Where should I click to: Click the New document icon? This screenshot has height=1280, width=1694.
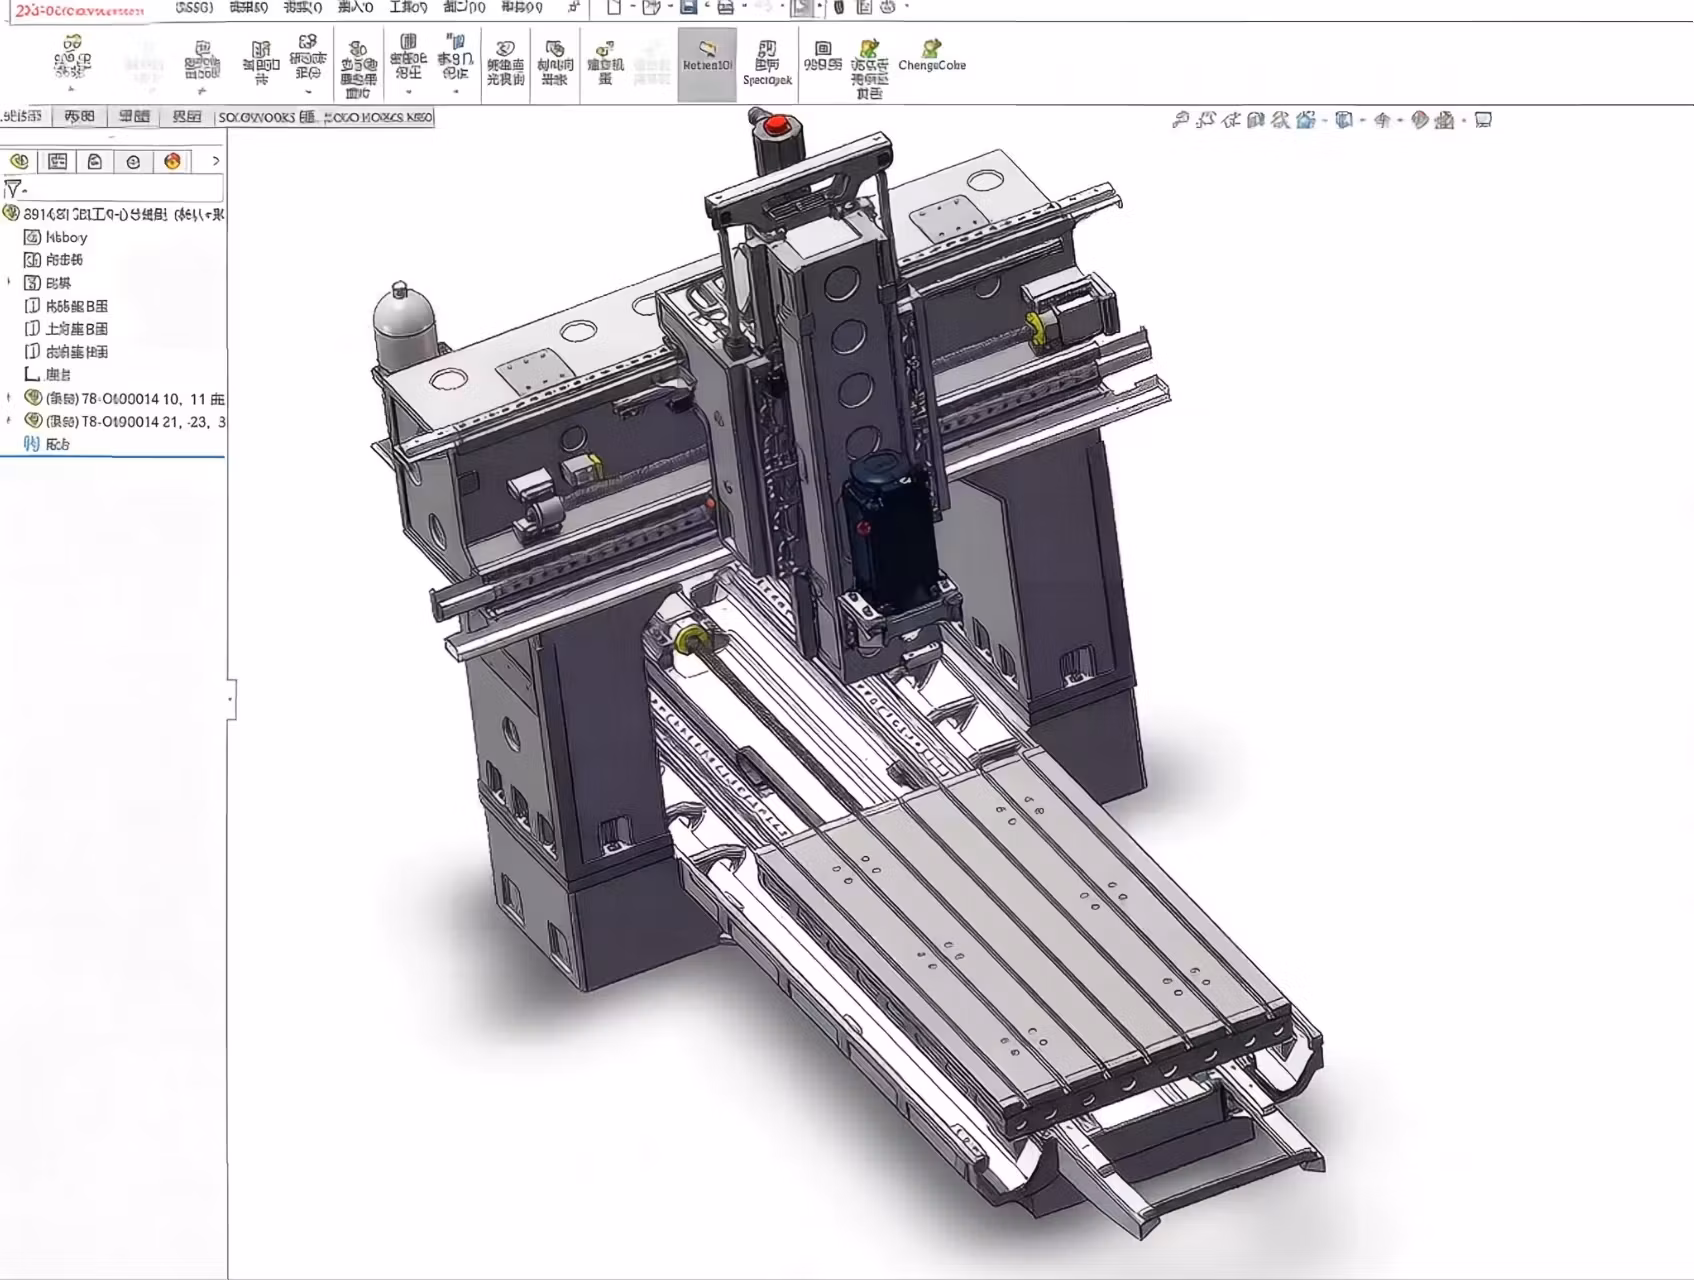click(614, 8)
